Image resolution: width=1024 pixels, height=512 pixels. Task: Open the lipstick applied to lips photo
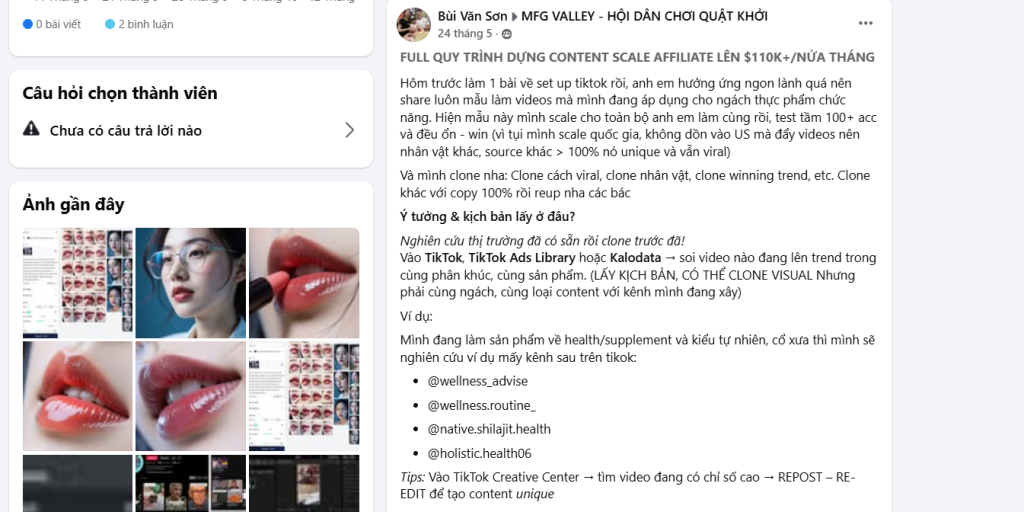coord(304,283)
